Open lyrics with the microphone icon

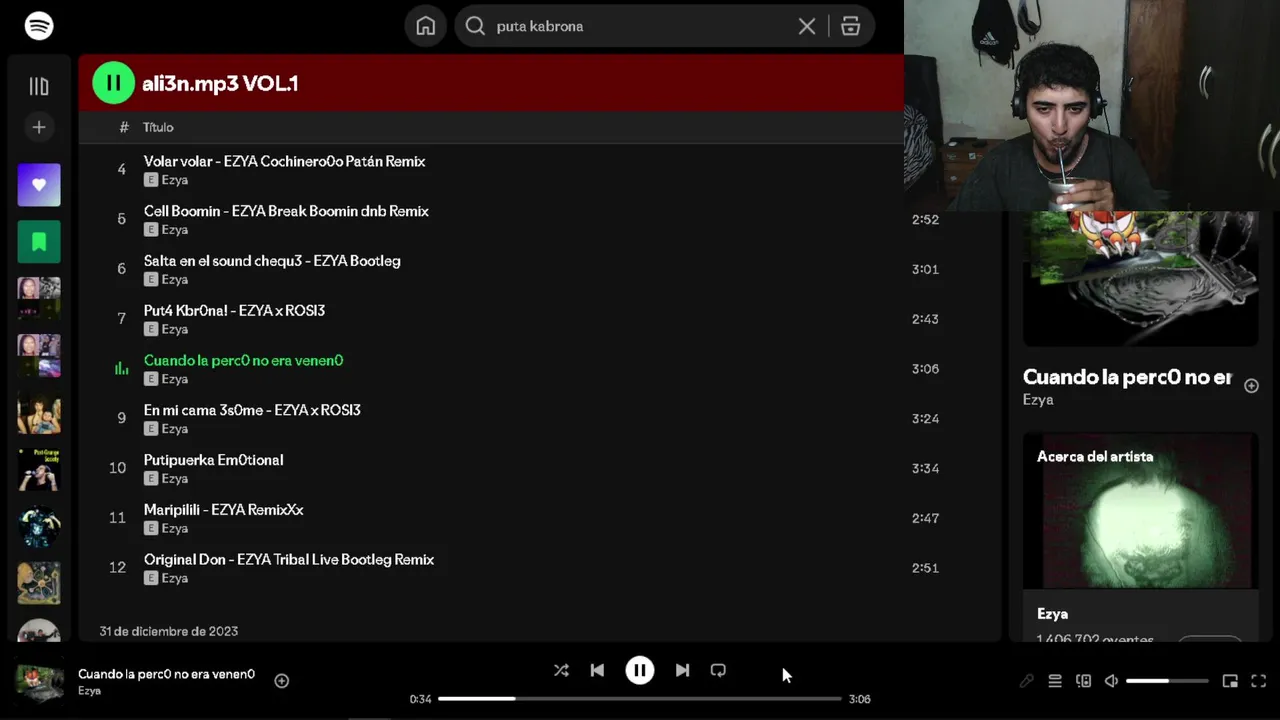tap(1027, 681)
